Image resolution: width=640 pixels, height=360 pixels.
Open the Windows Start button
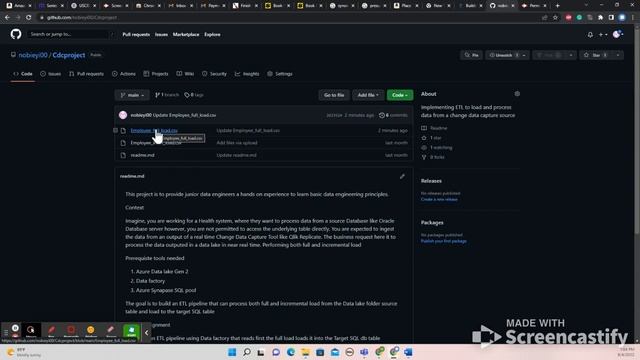pos(232,352)
